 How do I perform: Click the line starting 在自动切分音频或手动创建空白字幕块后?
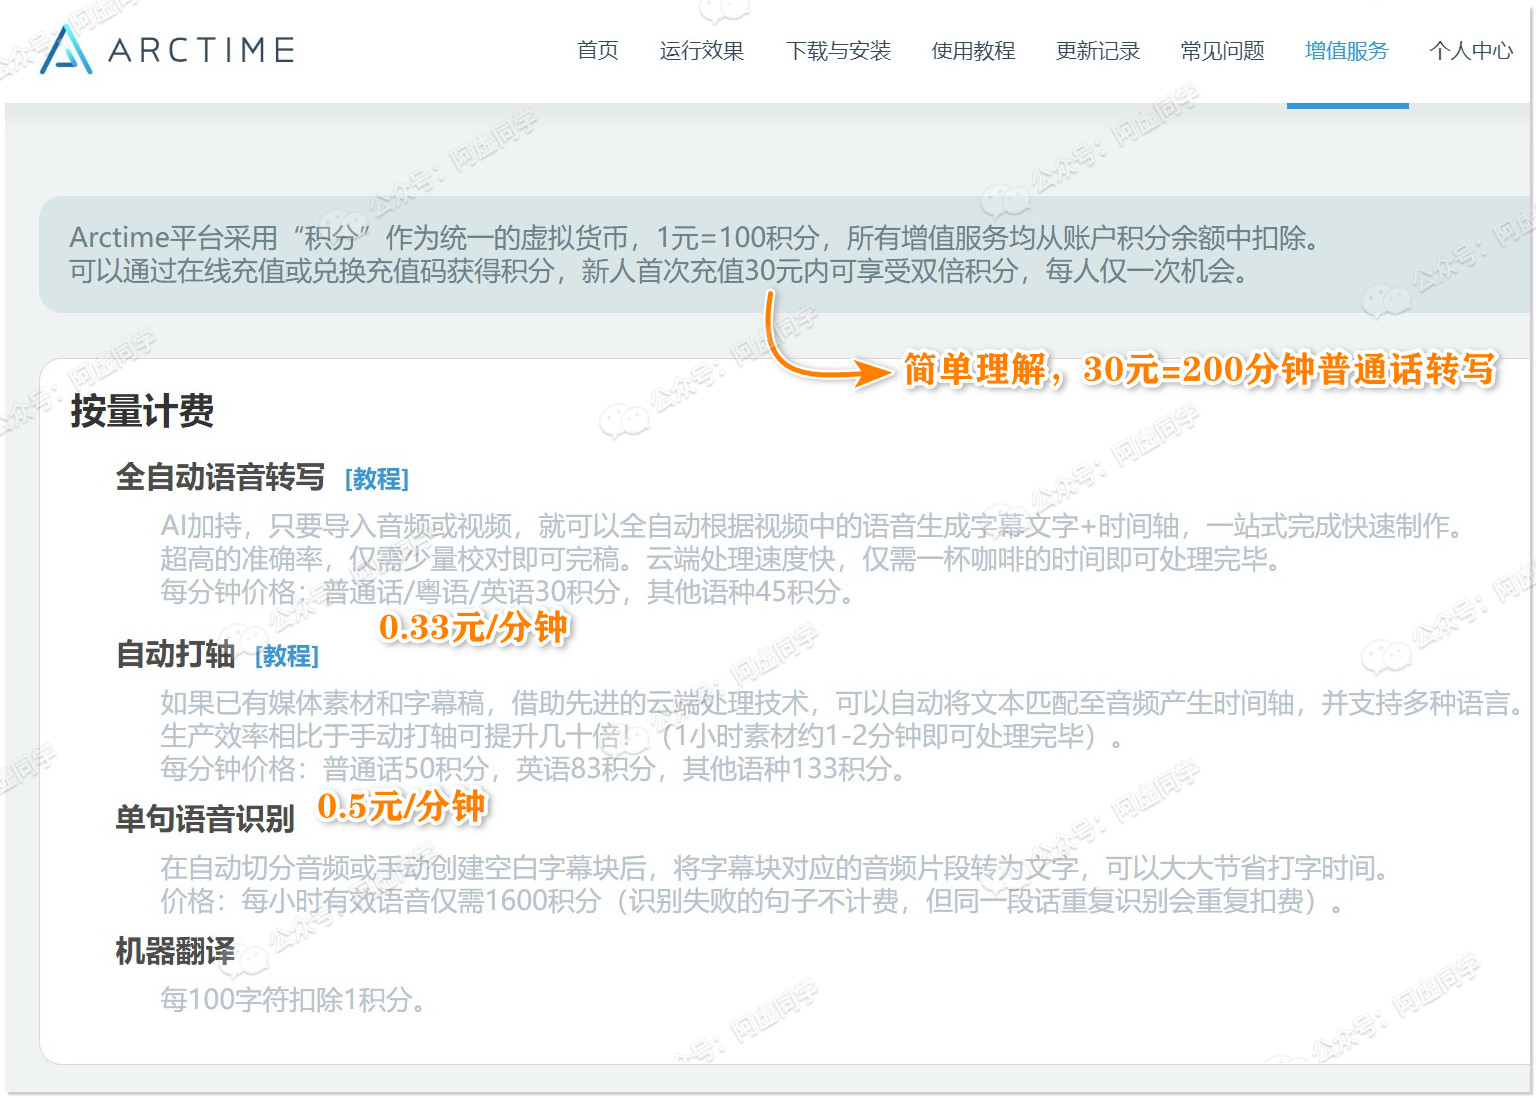[x=776, y=868]
